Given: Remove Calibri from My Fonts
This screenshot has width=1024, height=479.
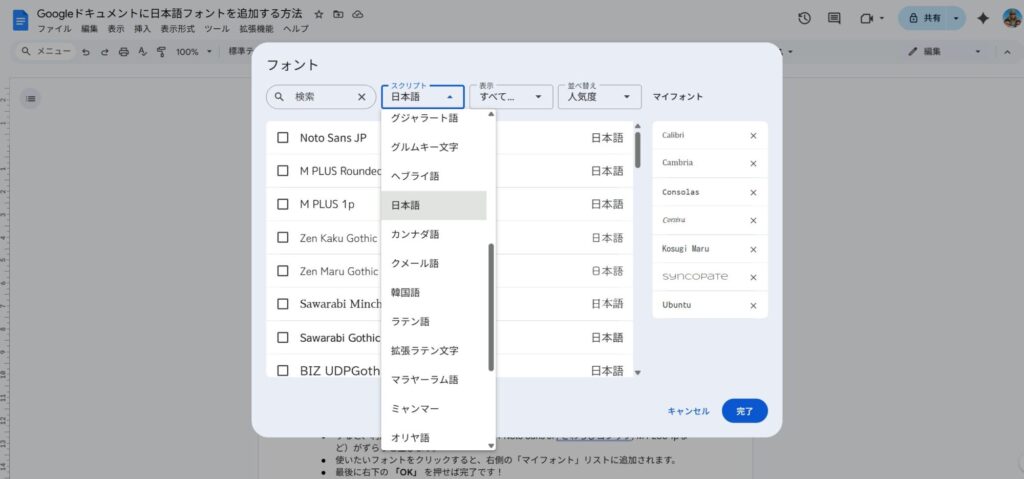Looking at the screenshot, I should click(753, 136).
